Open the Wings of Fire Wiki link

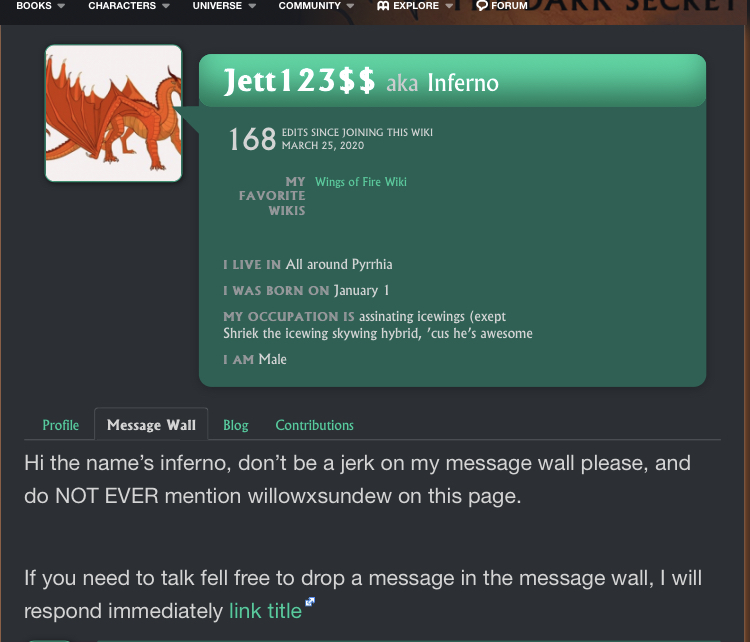coord(361,182)
